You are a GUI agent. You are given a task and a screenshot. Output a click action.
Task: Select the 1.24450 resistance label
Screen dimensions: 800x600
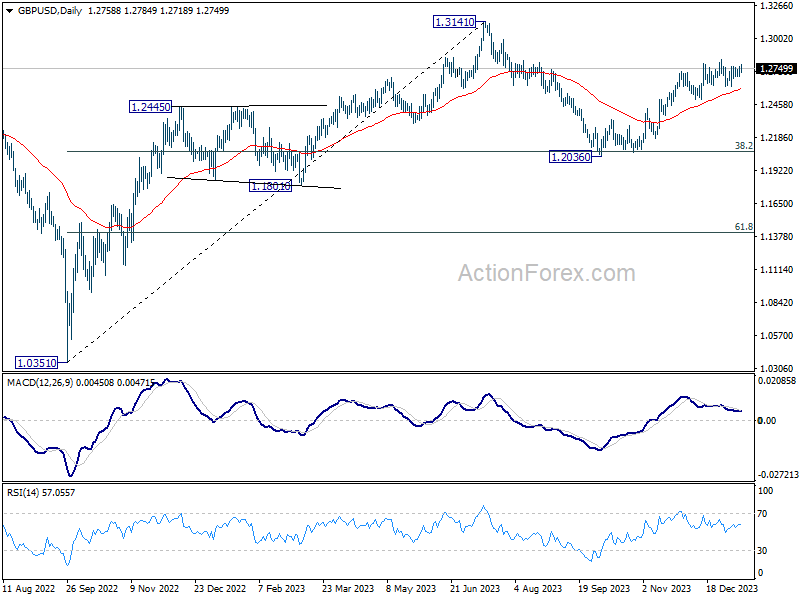click(151, 106)
